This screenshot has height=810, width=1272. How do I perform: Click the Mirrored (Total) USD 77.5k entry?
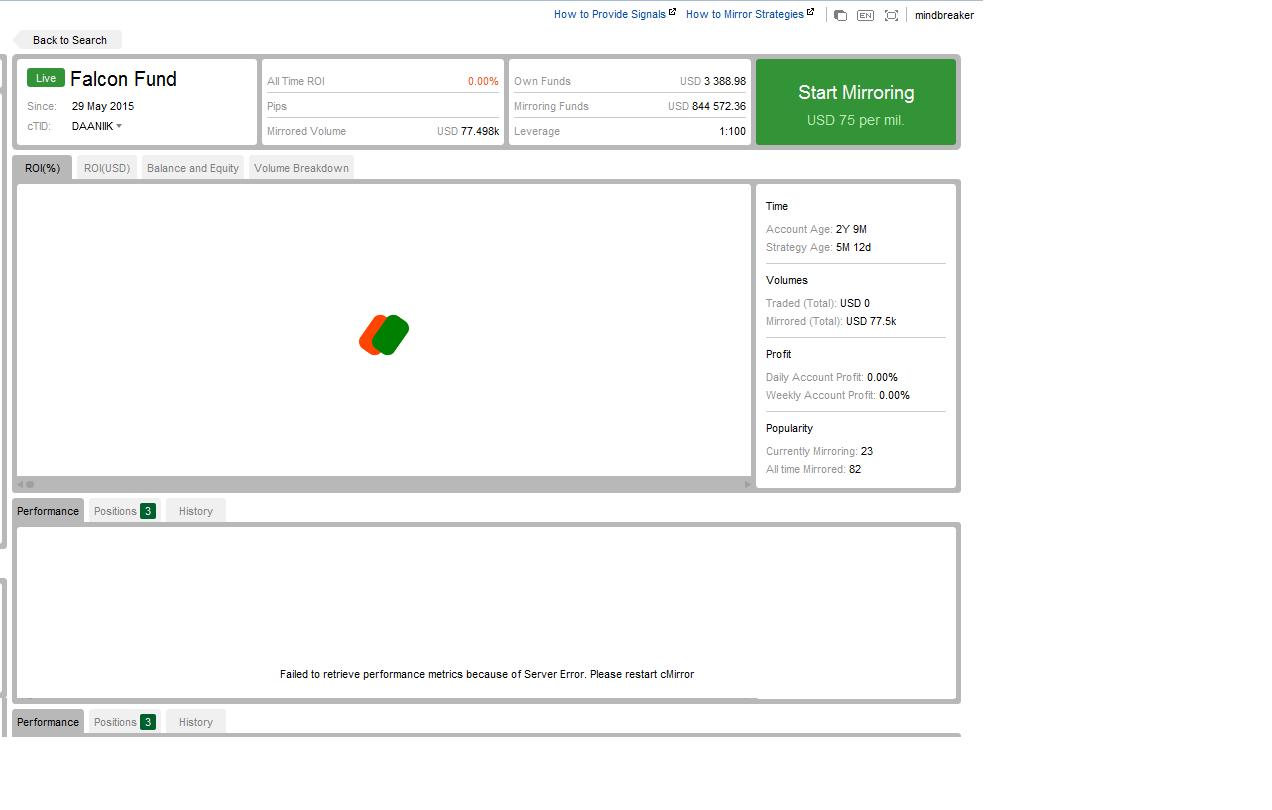831,321
